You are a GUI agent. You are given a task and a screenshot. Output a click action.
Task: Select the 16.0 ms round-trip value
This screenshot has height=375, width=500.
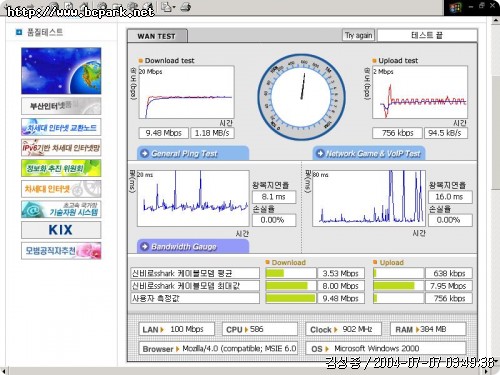click(450, 197)
